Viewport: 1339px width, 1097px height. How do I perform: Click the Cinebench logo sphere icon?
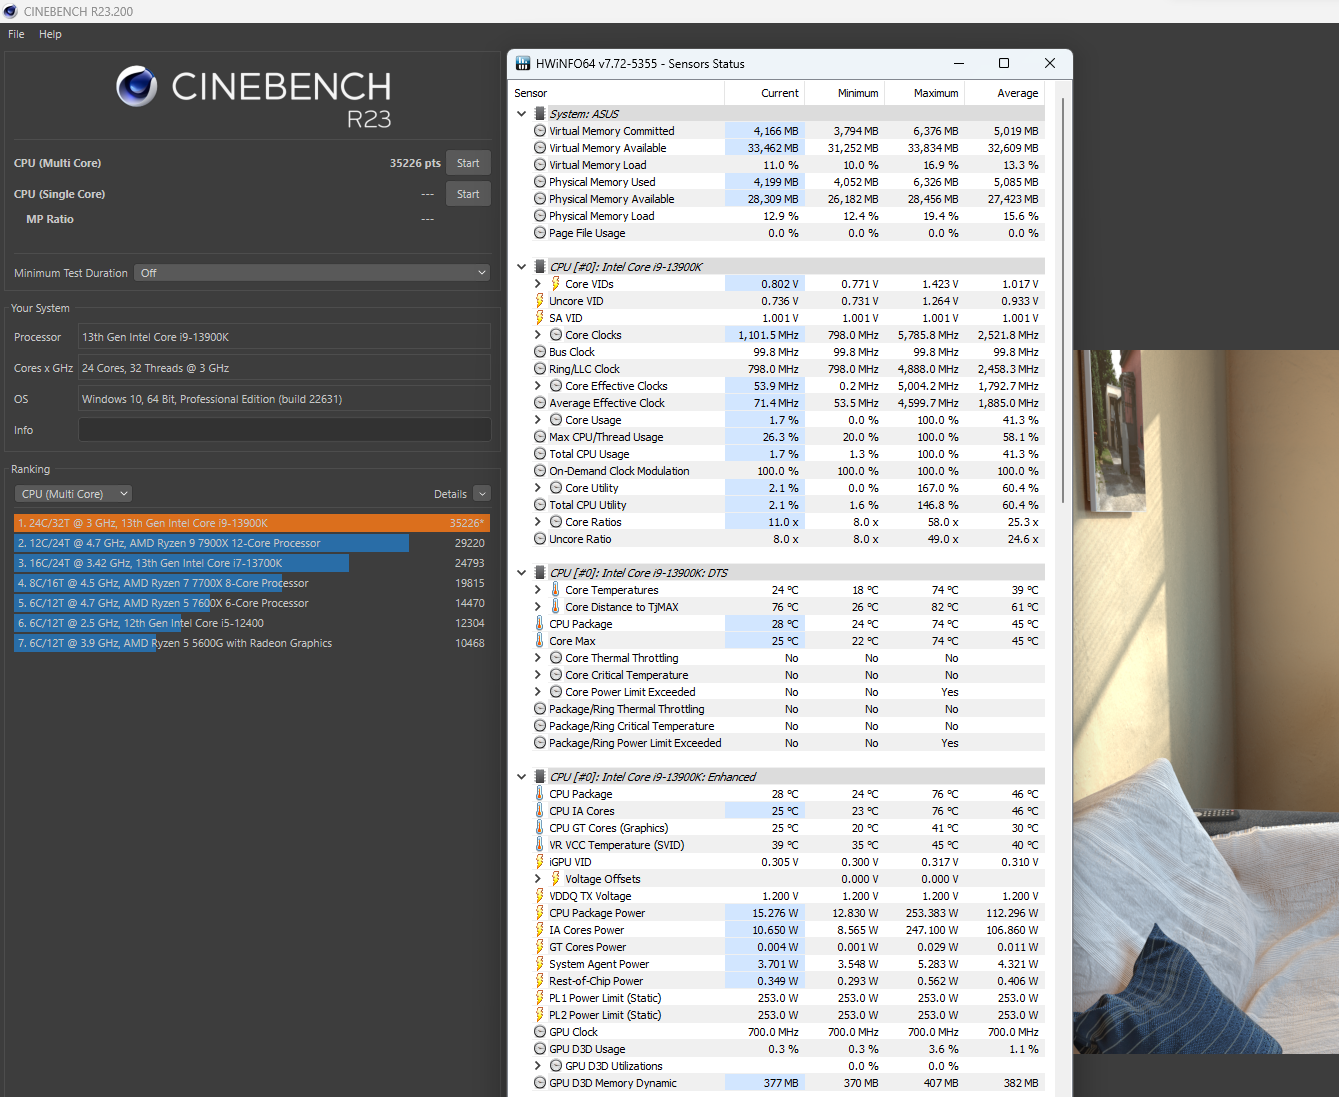coord(137,86)
